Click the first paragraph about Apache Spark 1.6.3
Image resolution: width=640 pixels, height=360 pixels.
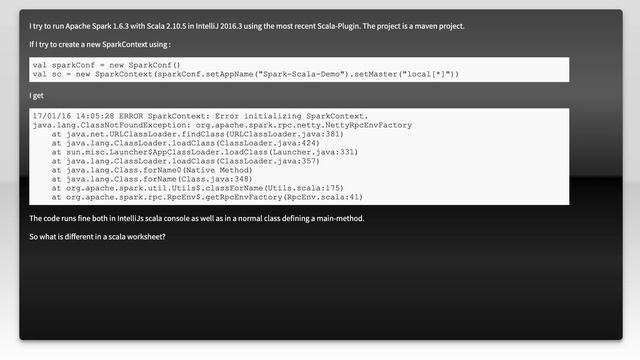[x=247, y=26]
